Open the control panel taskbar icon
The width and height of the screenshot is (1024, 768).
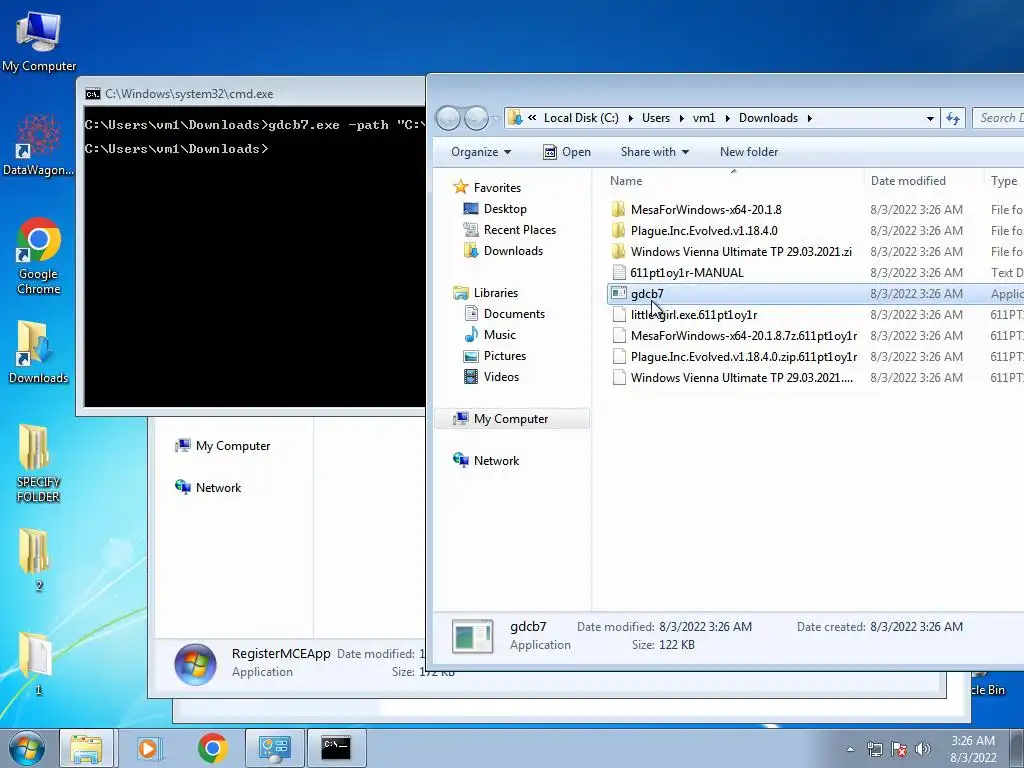tap(274, 748)
